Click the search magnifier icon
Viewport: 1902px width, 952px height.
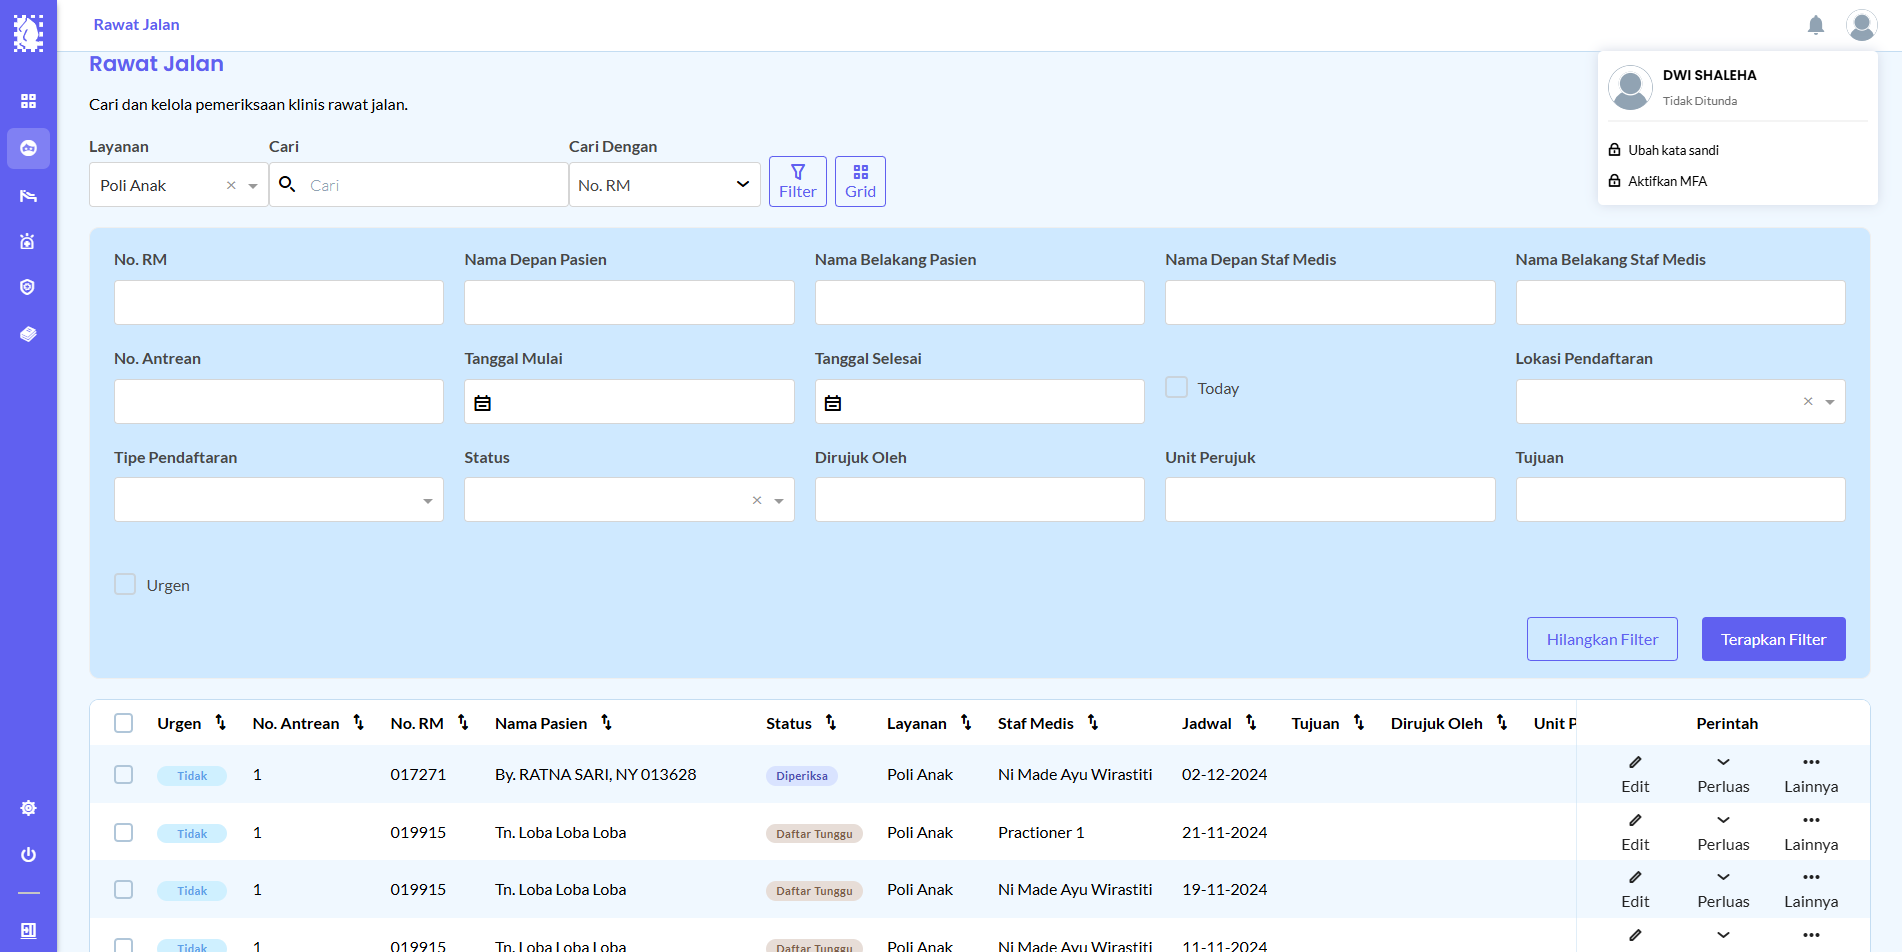(287, 184)
